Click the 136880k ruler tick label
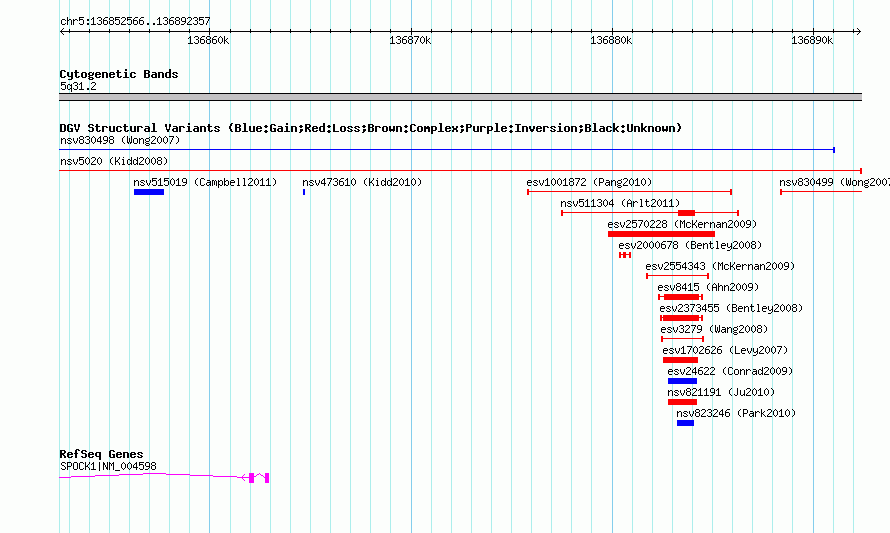 point(611,41)
